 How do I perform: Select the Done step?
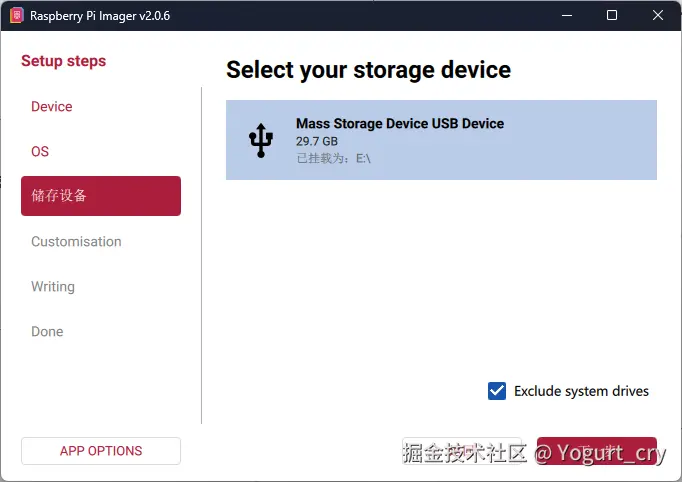47,332
